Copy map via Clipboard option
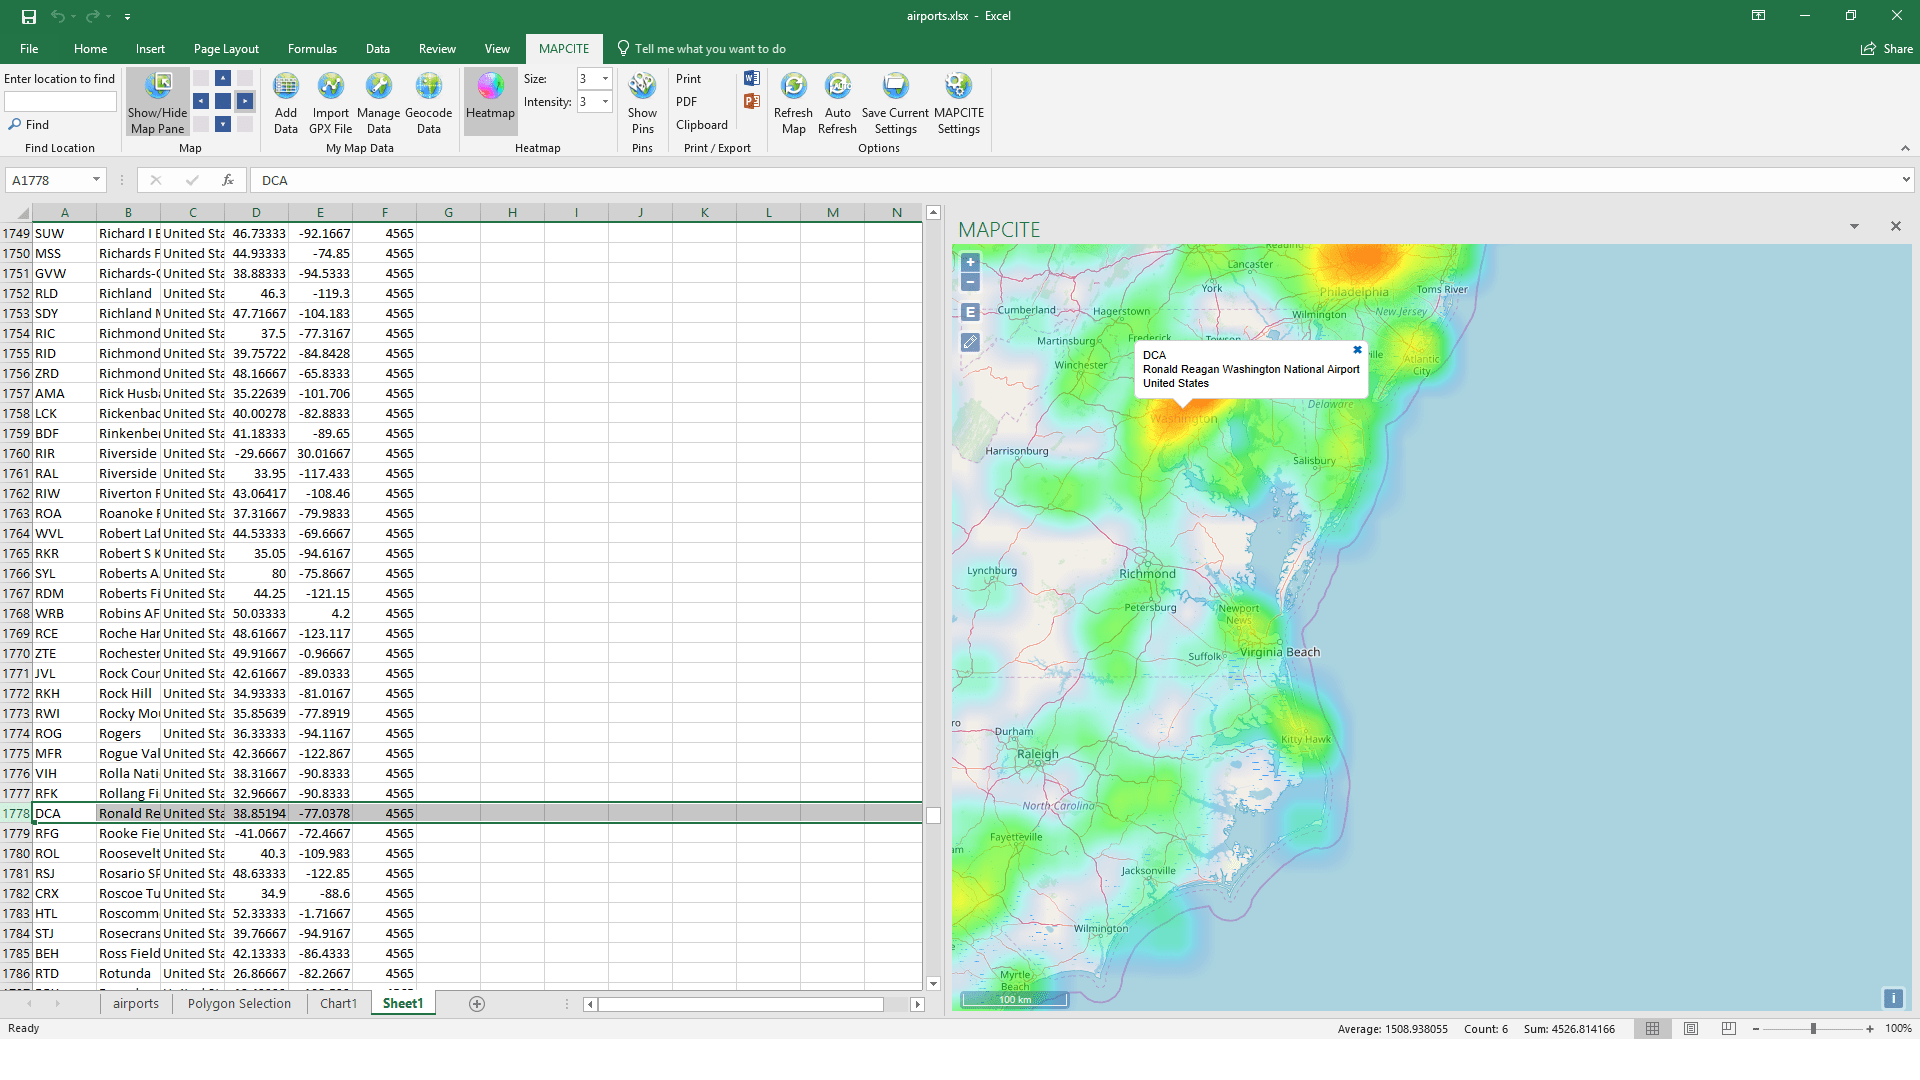1920x1080 pixels. [702, 125]
